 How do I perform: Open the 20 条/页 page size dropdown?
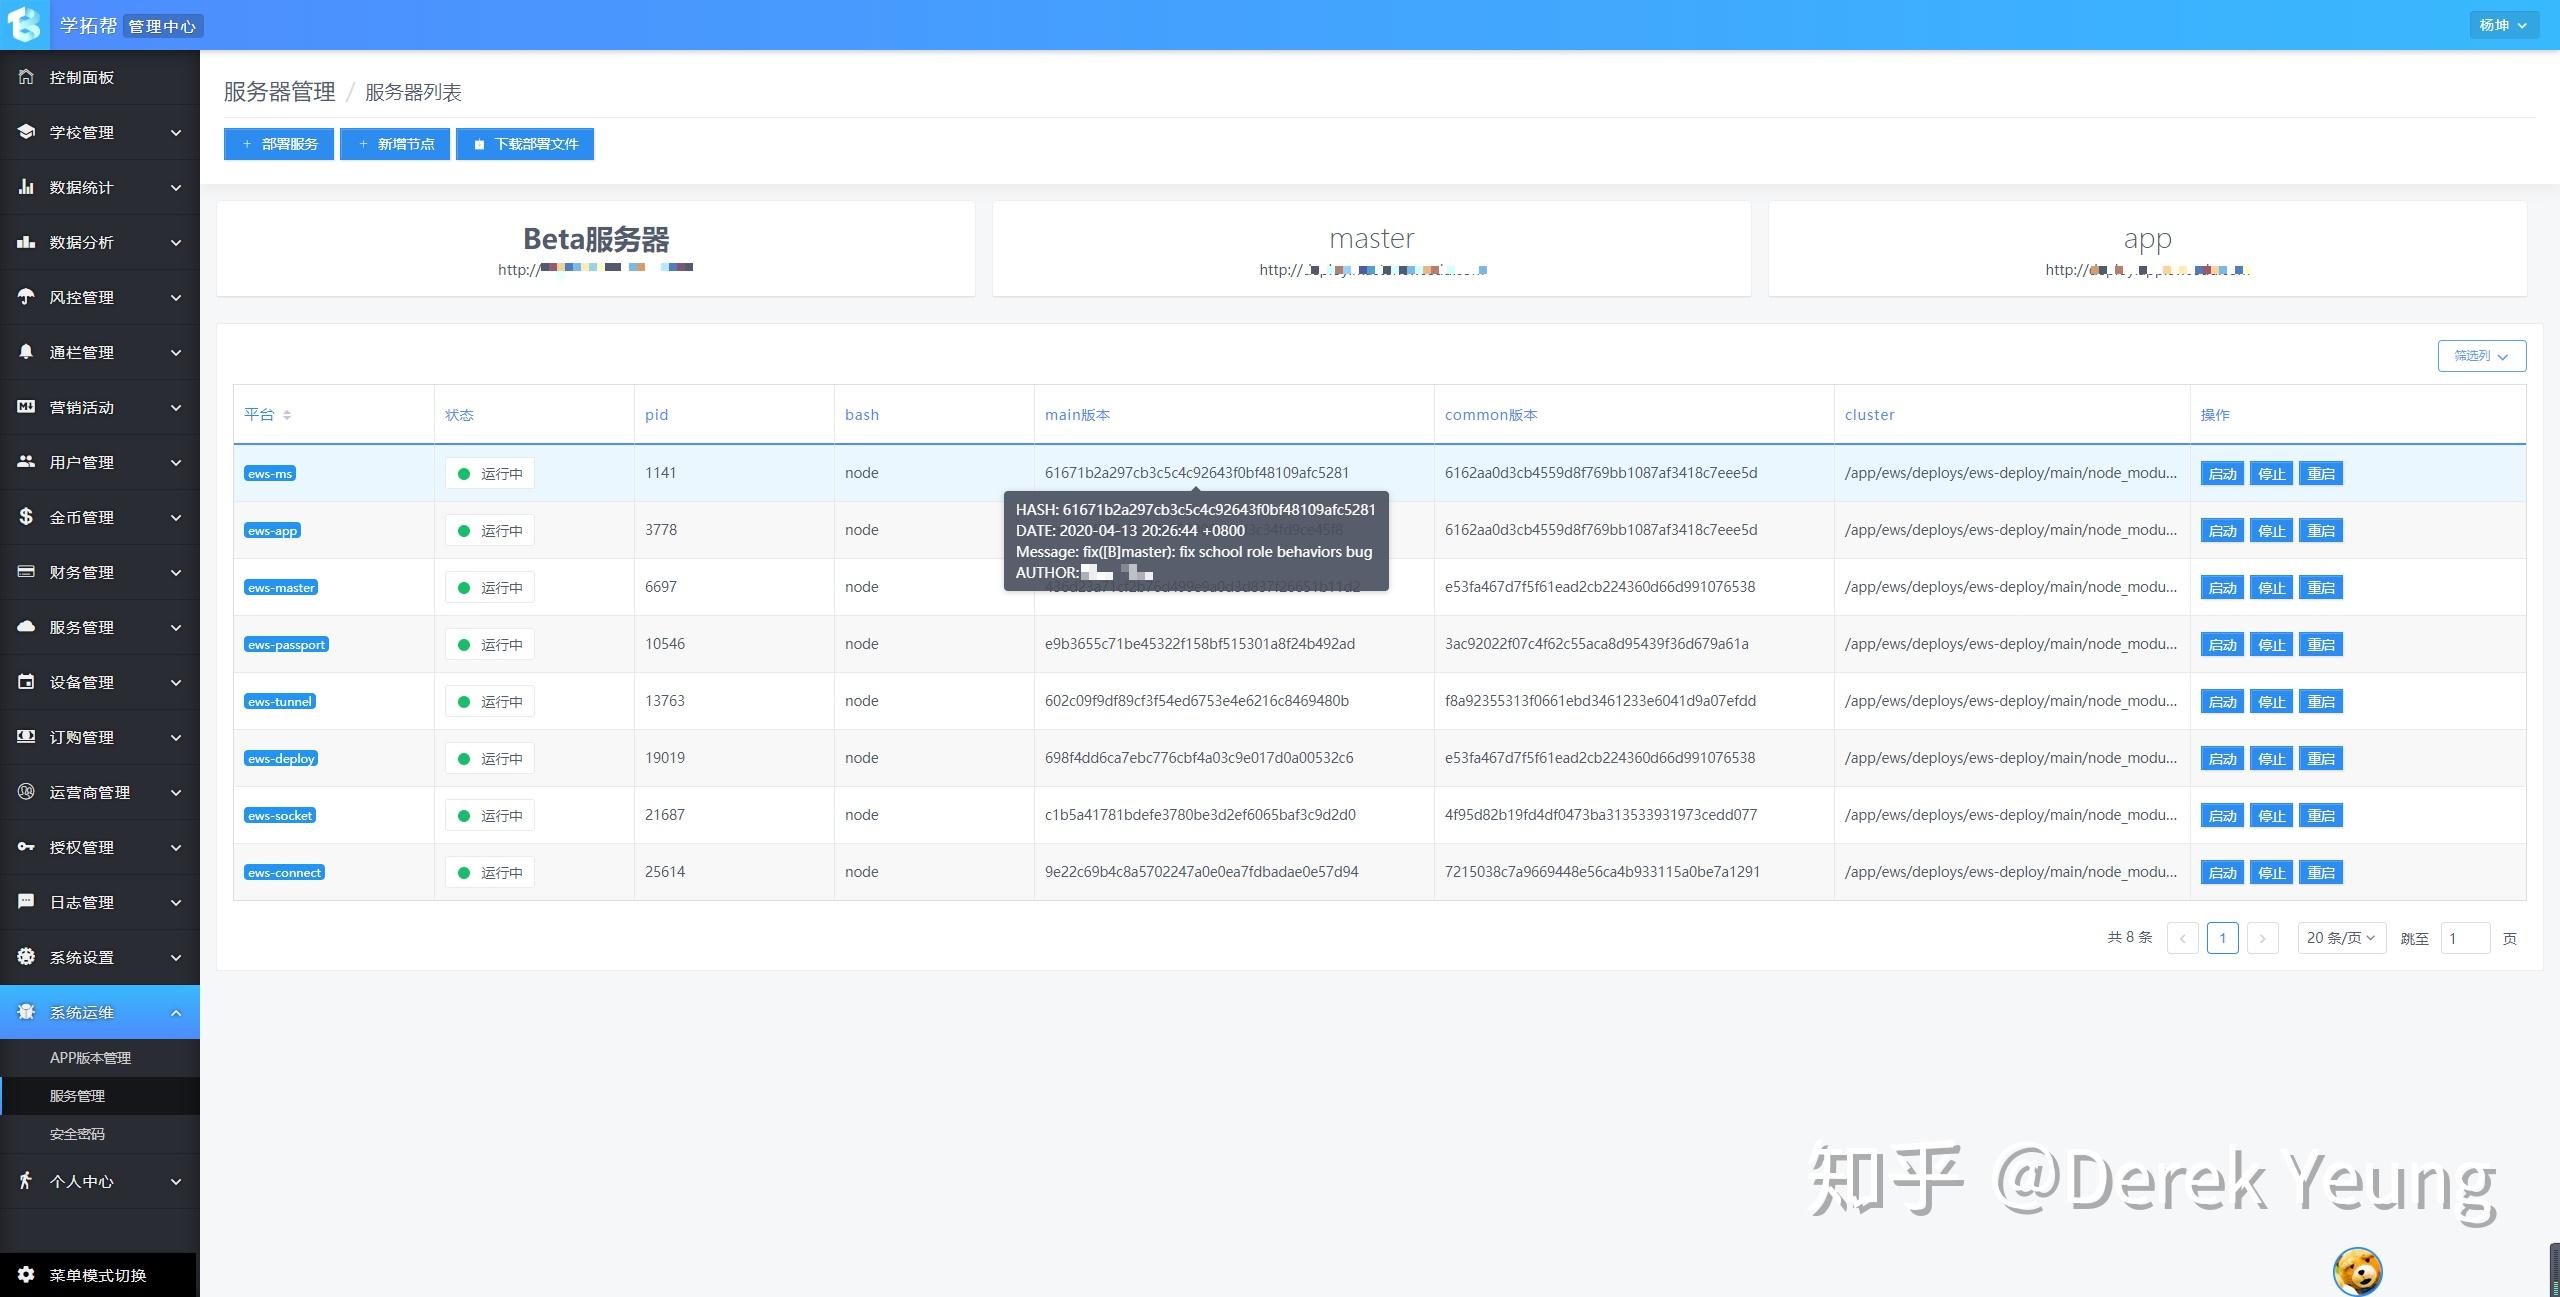(2341, 938)
